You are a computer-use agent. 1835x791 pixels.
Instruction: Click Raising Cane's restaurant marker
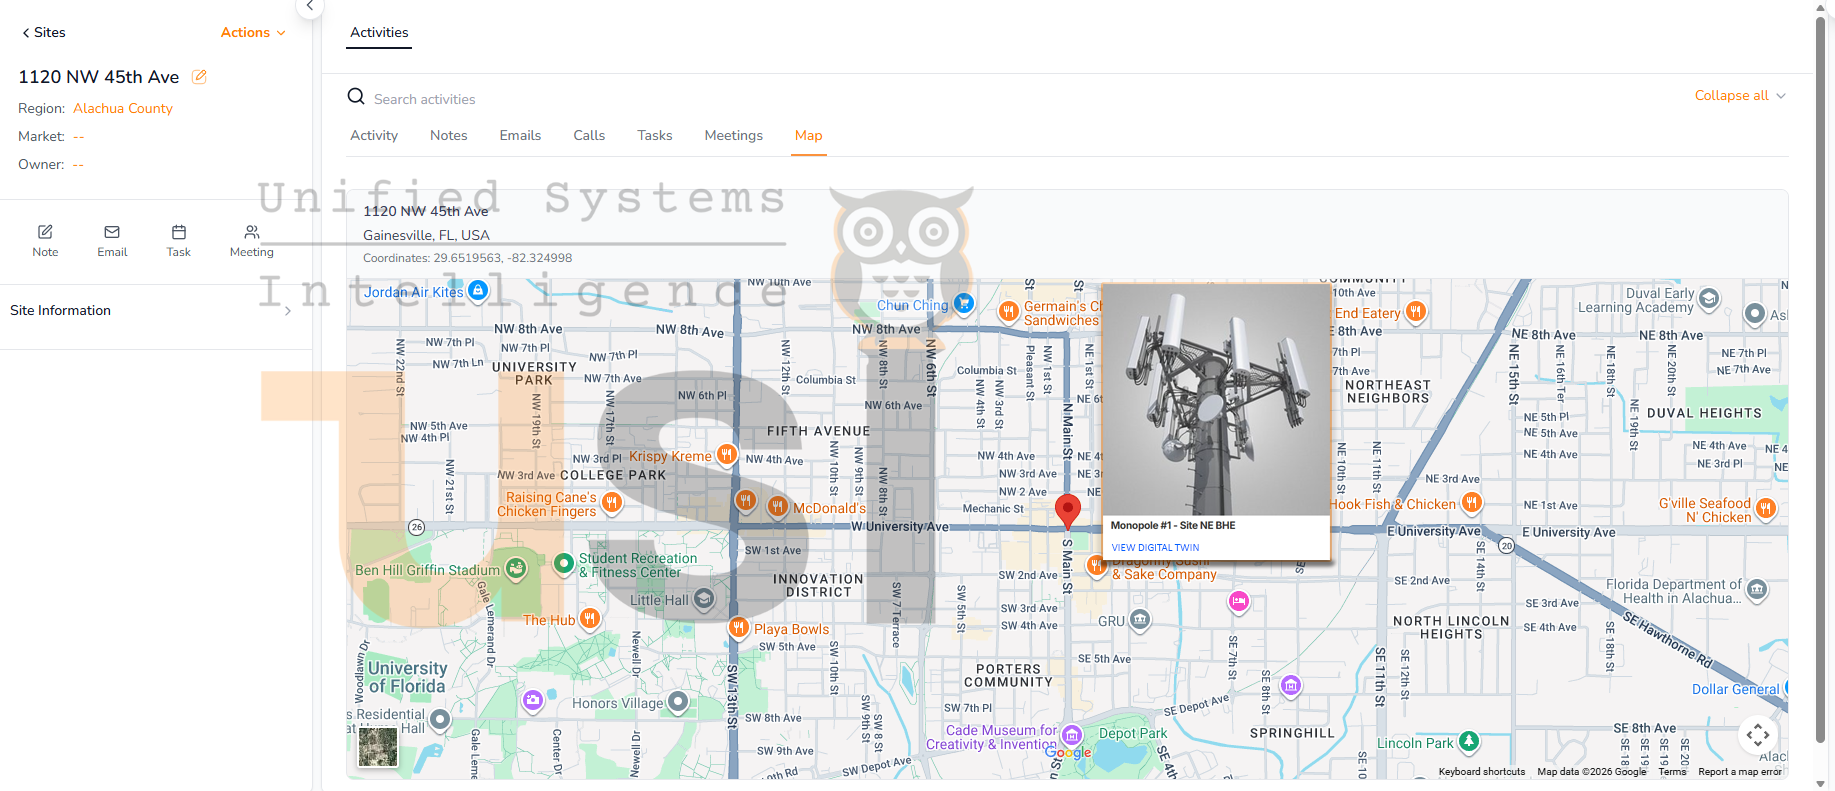pos(612,503)
